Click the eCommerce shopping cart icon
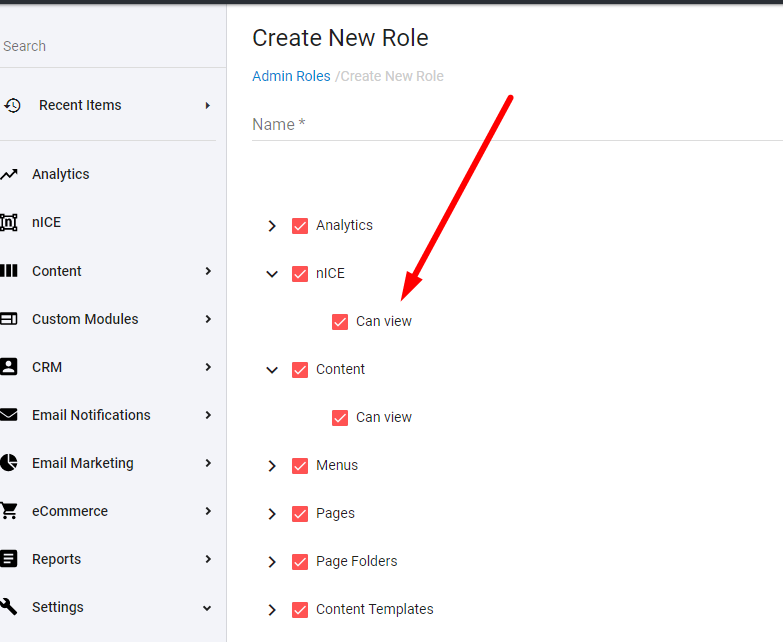Screen dimensions: 783x642 [x=9, y=511]
